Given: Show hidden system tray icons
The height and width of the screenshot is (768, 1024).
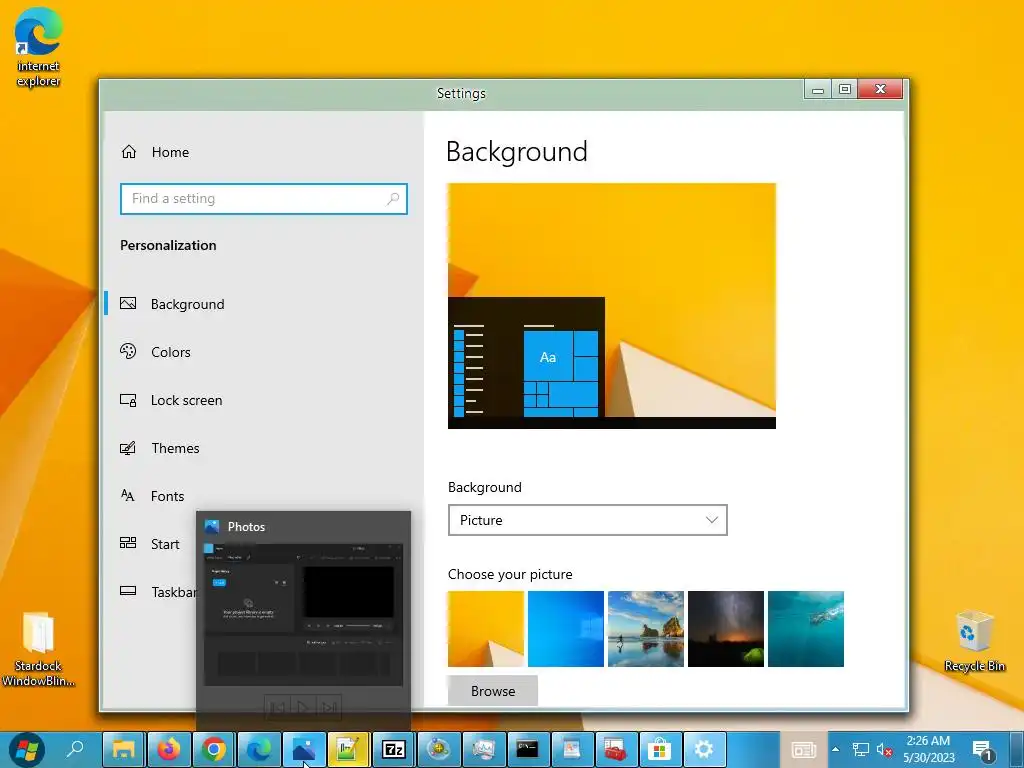Looking at the screenshot, I should tap(835, 750).
